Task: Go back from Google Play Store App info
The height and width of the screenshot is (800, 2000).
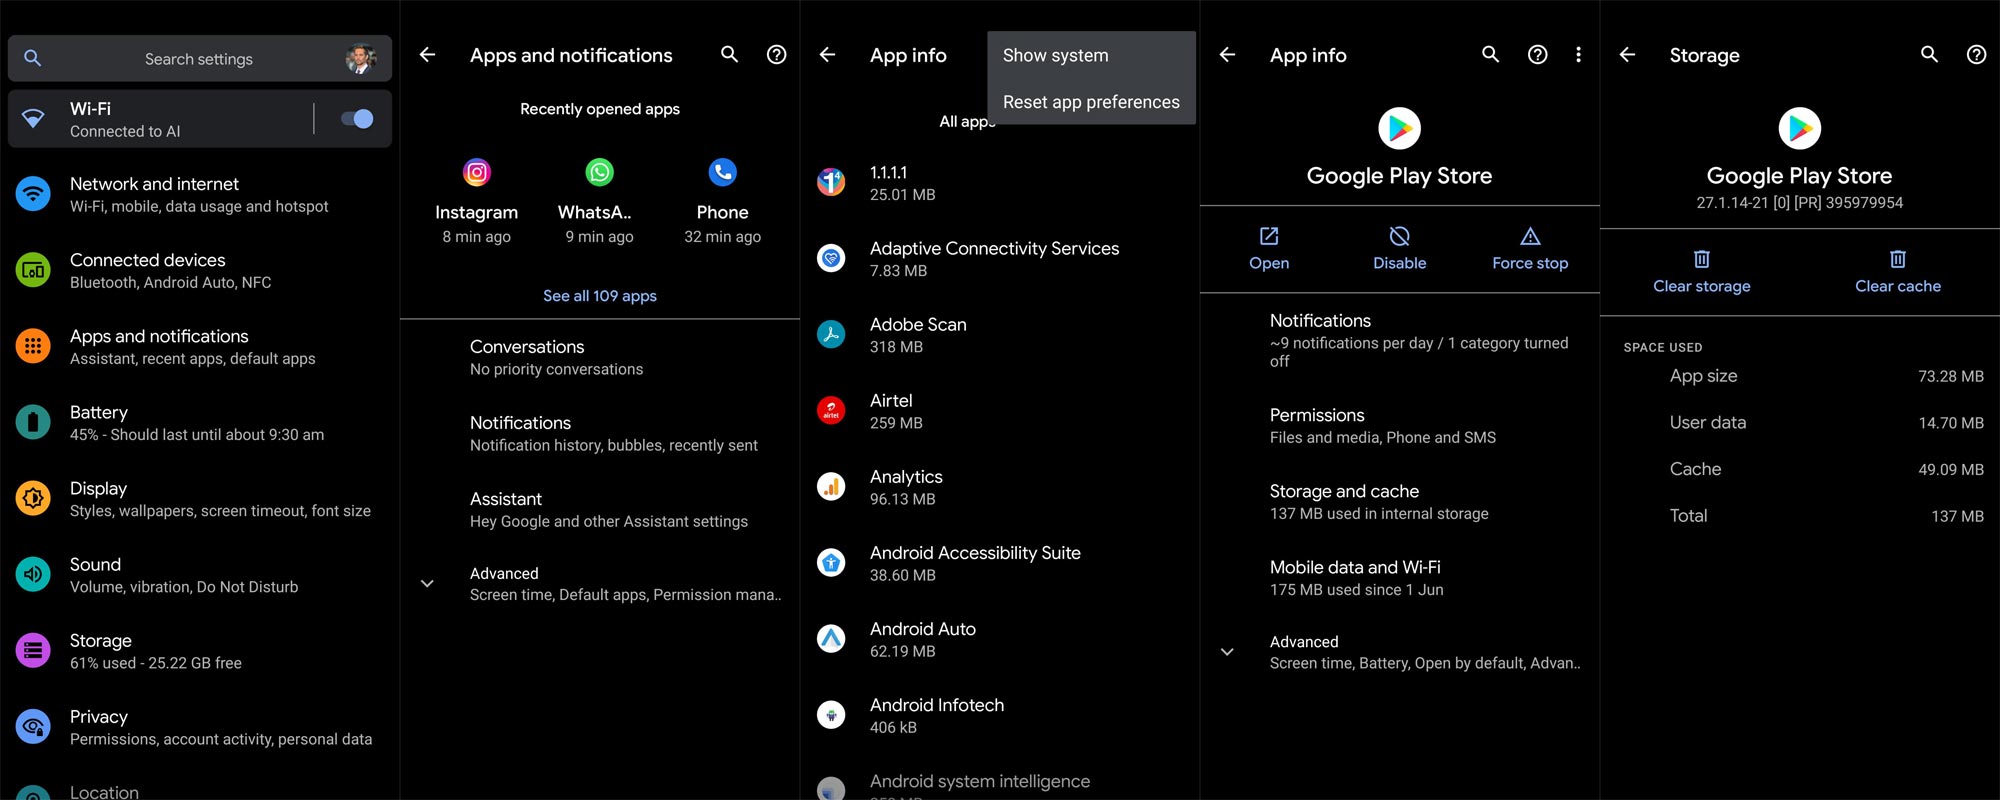Action: (1227, 55)
